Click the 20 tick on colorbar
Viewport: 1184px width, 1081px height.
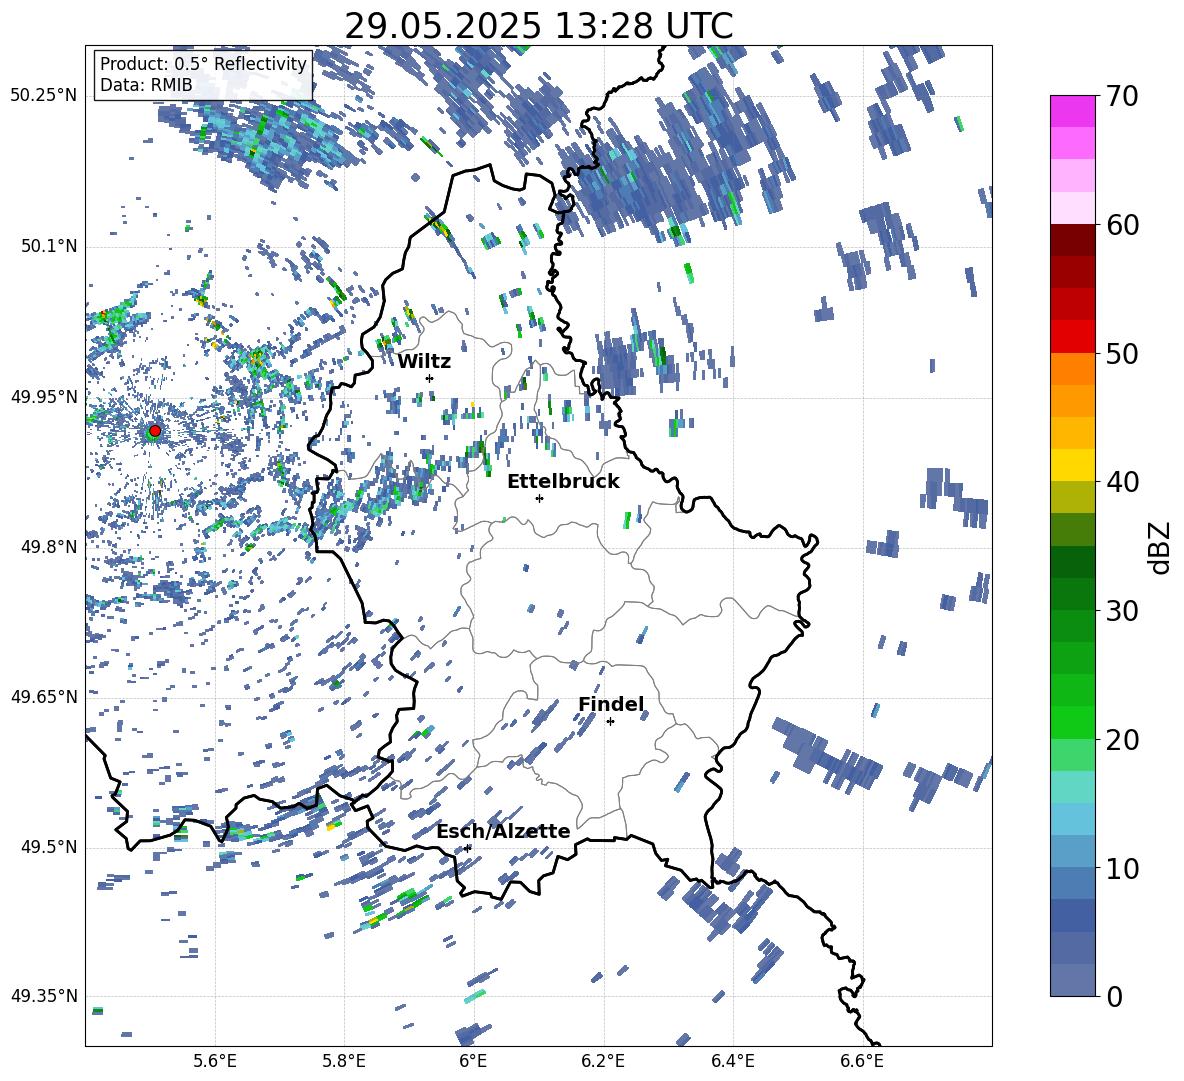pyautogui.click(x=1121, y=740)
